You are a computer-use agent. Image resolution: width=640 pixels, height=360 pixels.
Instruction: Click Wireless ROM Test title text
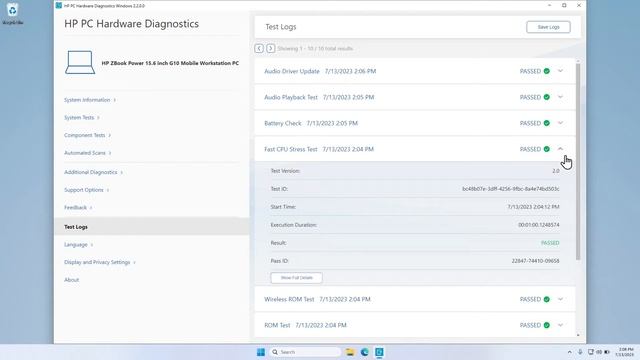[x=289, y=299]
